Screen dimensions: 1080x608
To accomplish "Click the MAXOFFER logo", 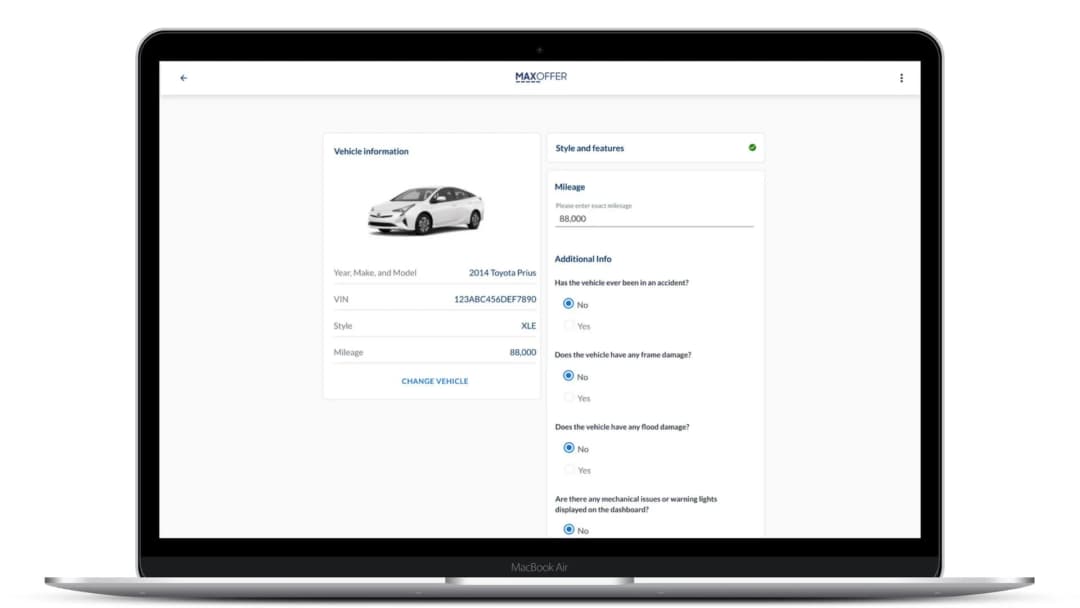I will (x=540, y=75).
